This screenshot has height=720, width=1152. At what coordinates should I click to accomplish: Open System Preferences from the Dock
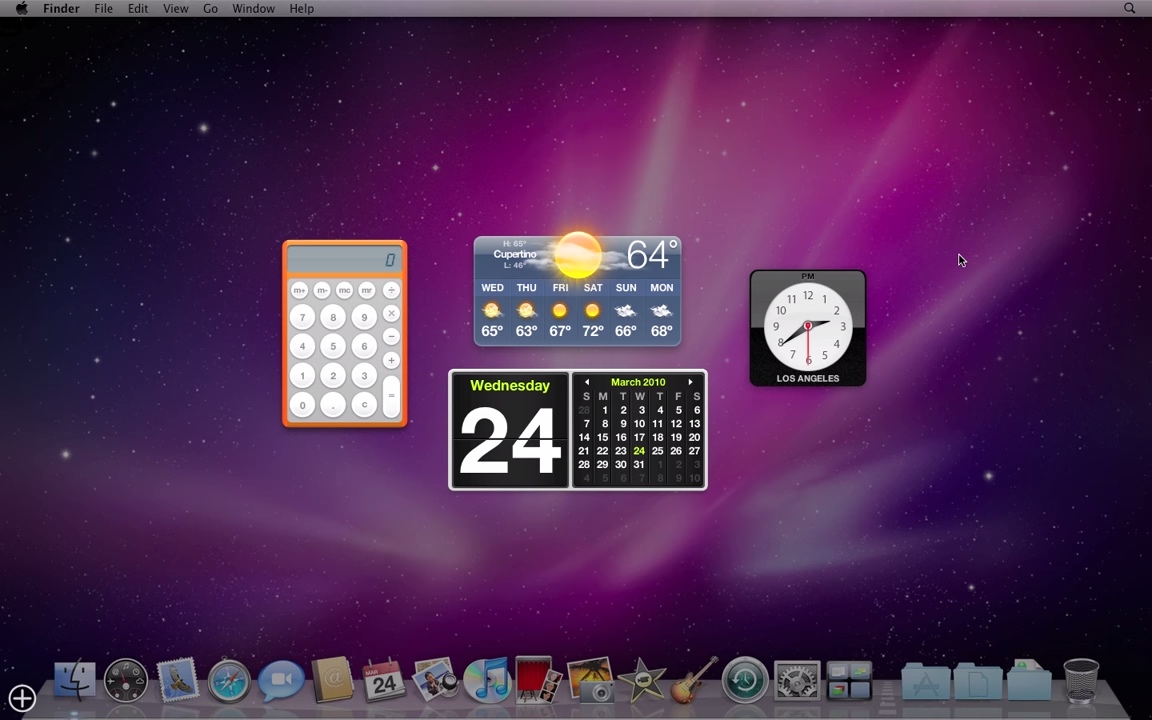[795, 680]
